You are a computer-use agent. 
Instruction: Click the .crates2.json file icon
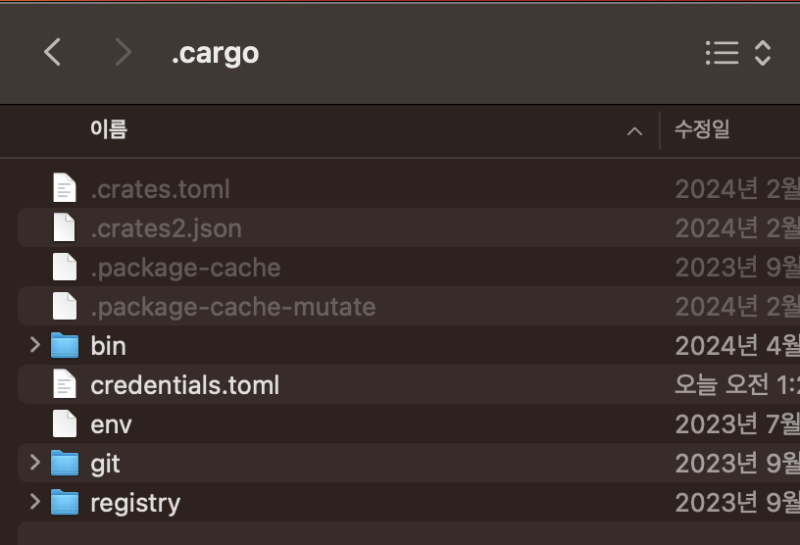point(65,228)
